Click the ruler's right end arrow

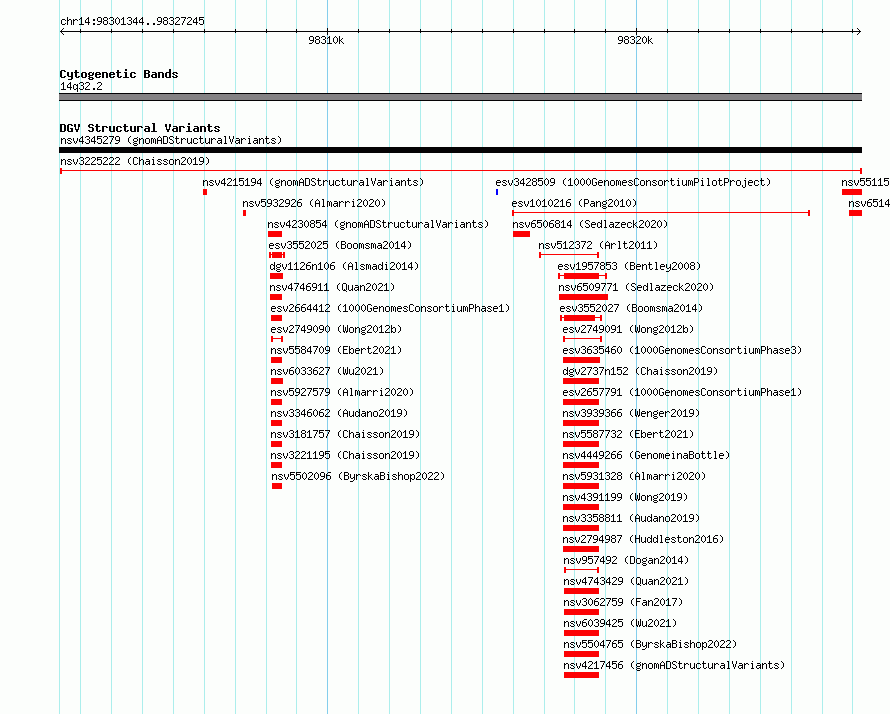coord(859,32)
